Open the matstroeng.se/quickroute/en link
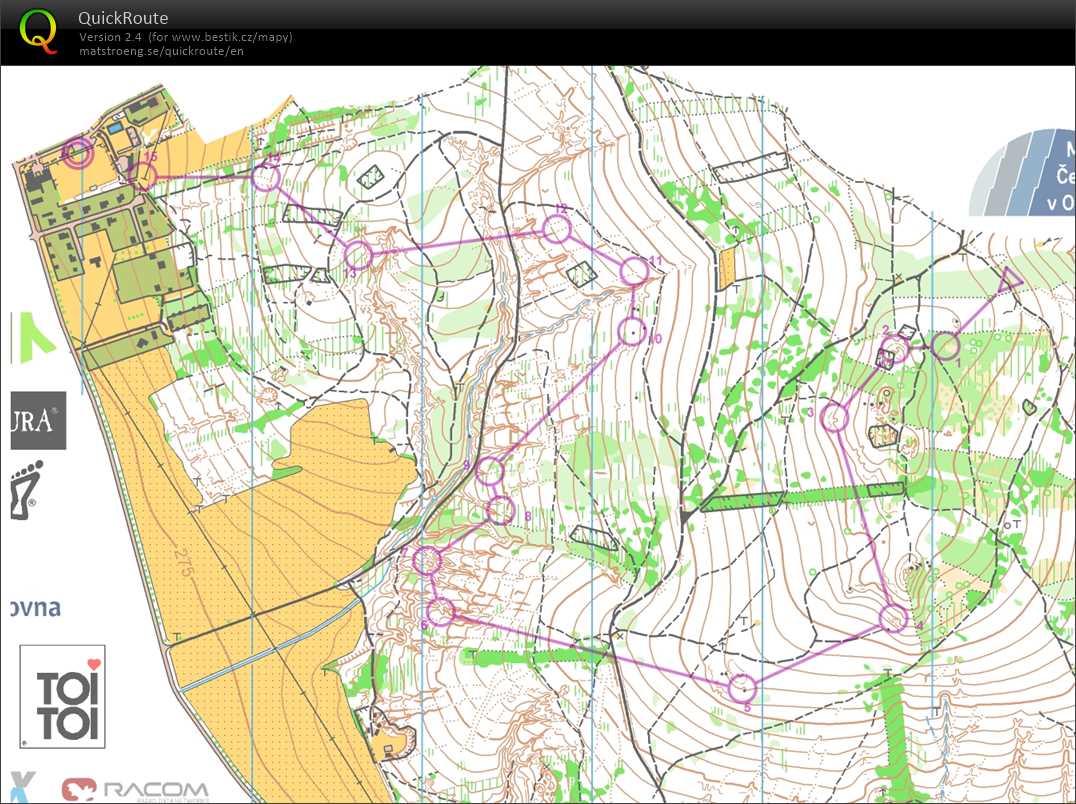 [x=162, y=51]
